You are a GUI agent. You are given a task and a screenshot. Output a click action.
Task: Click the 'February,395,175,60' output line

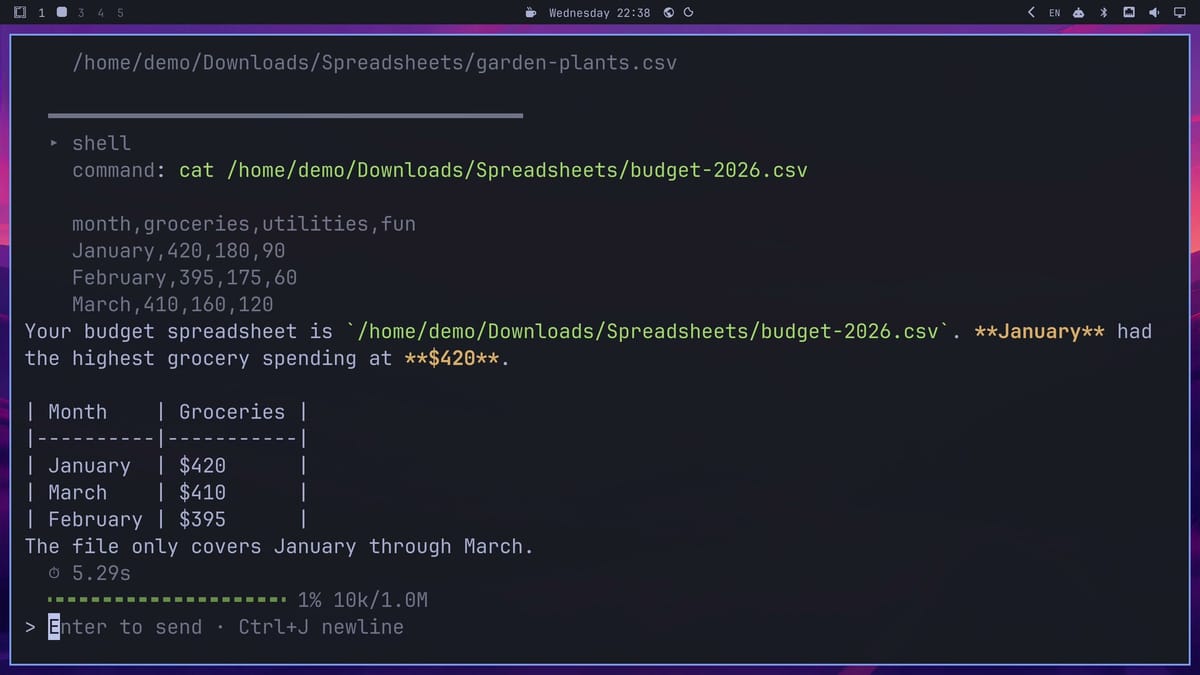tap(184, 278)
